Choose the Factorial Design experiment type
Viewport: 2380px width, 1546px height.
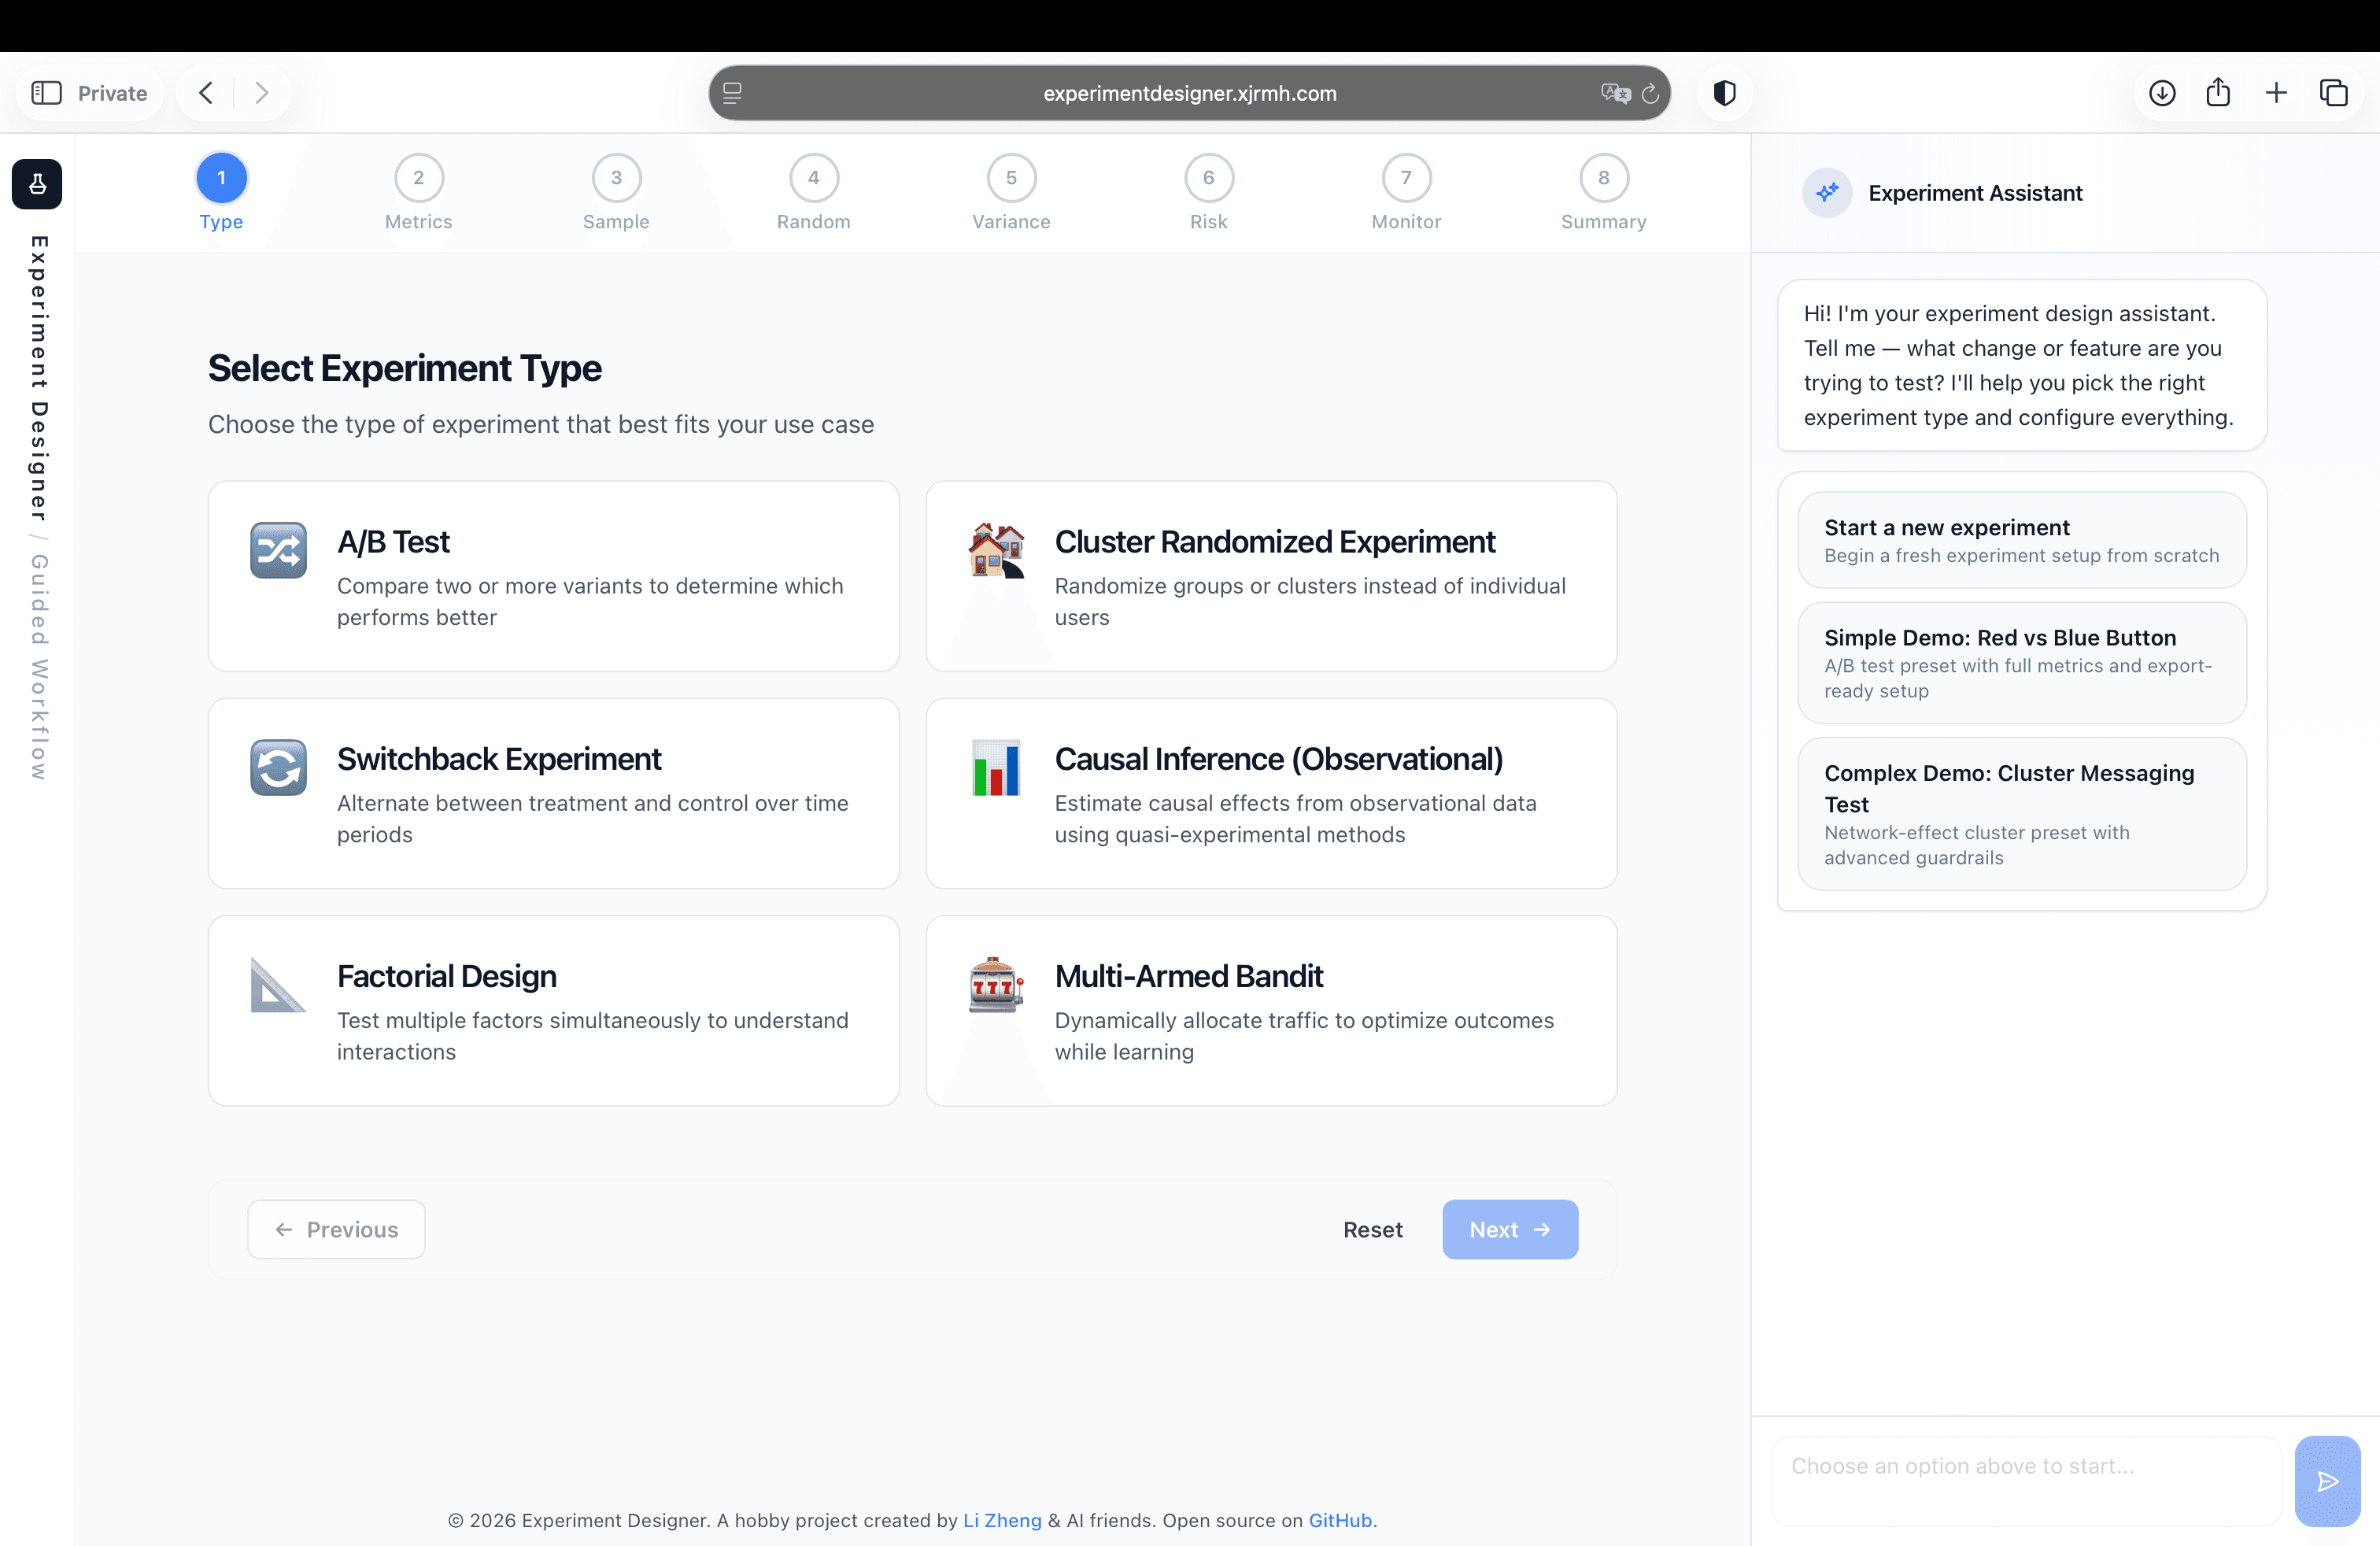(553, 1011)
